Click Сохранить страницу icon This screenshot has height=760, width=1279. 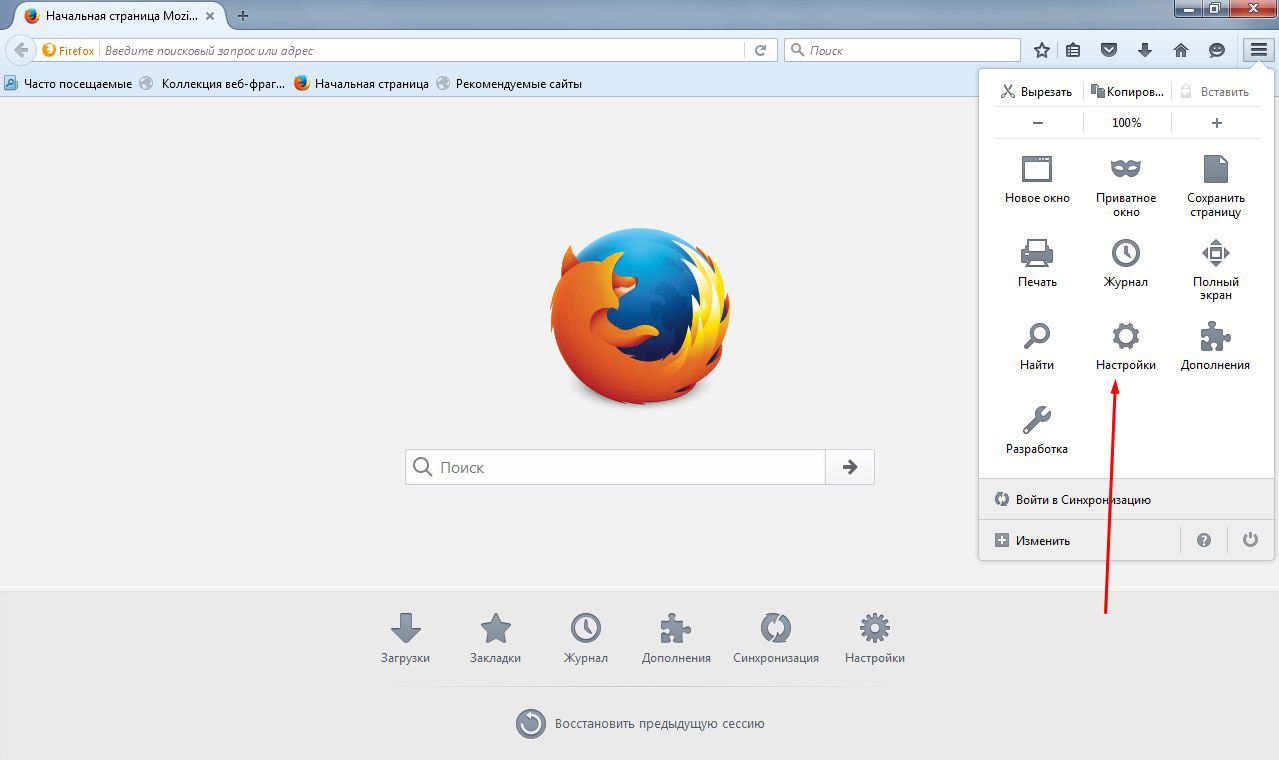pos(1214,180)
